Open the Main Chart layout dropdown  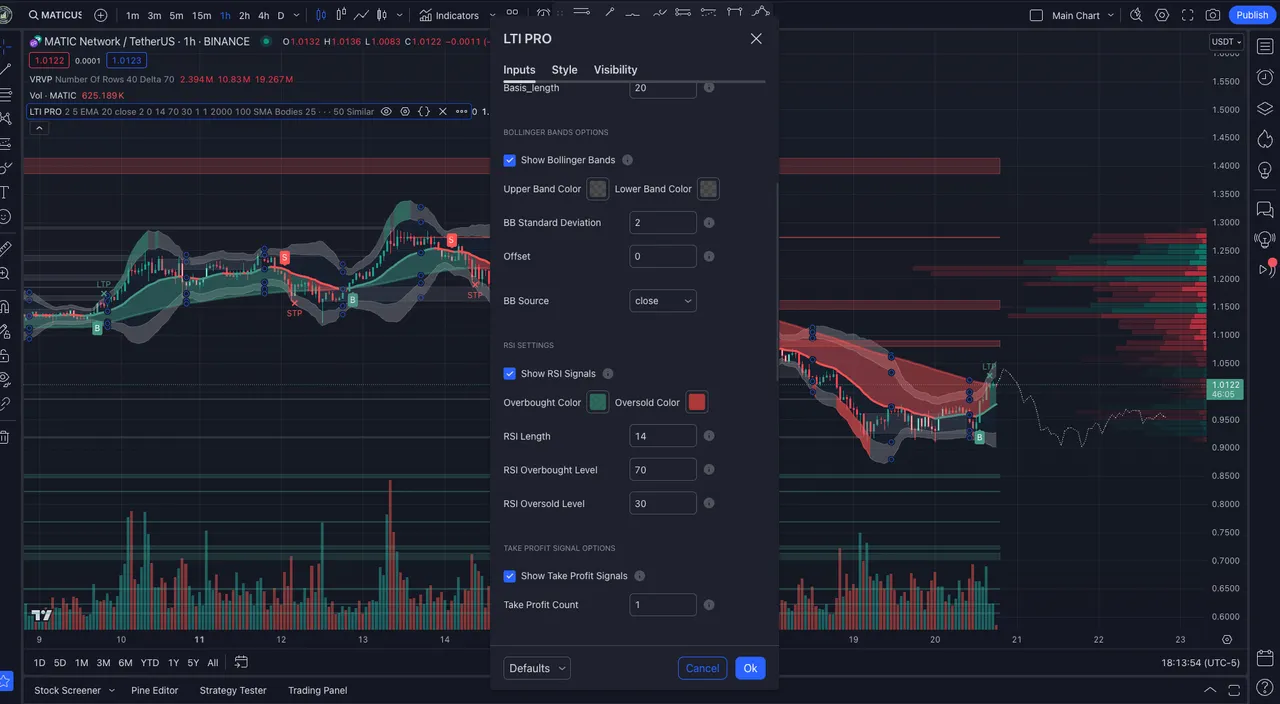(1109, 15)
